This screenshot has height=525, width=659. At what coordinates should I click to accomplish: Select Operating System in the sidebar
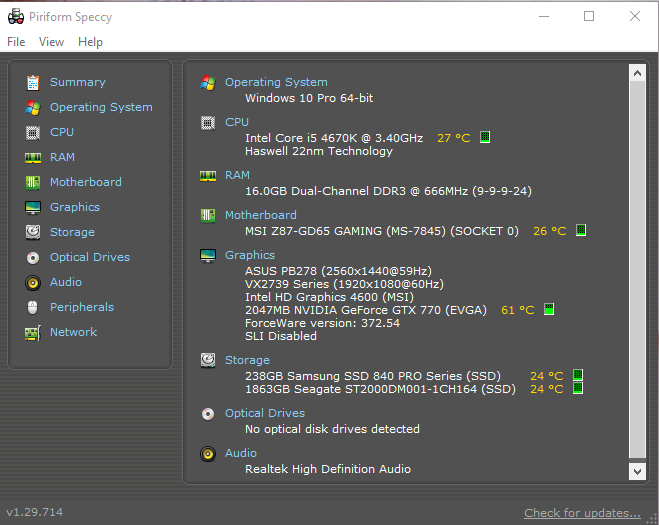point(101,108)
